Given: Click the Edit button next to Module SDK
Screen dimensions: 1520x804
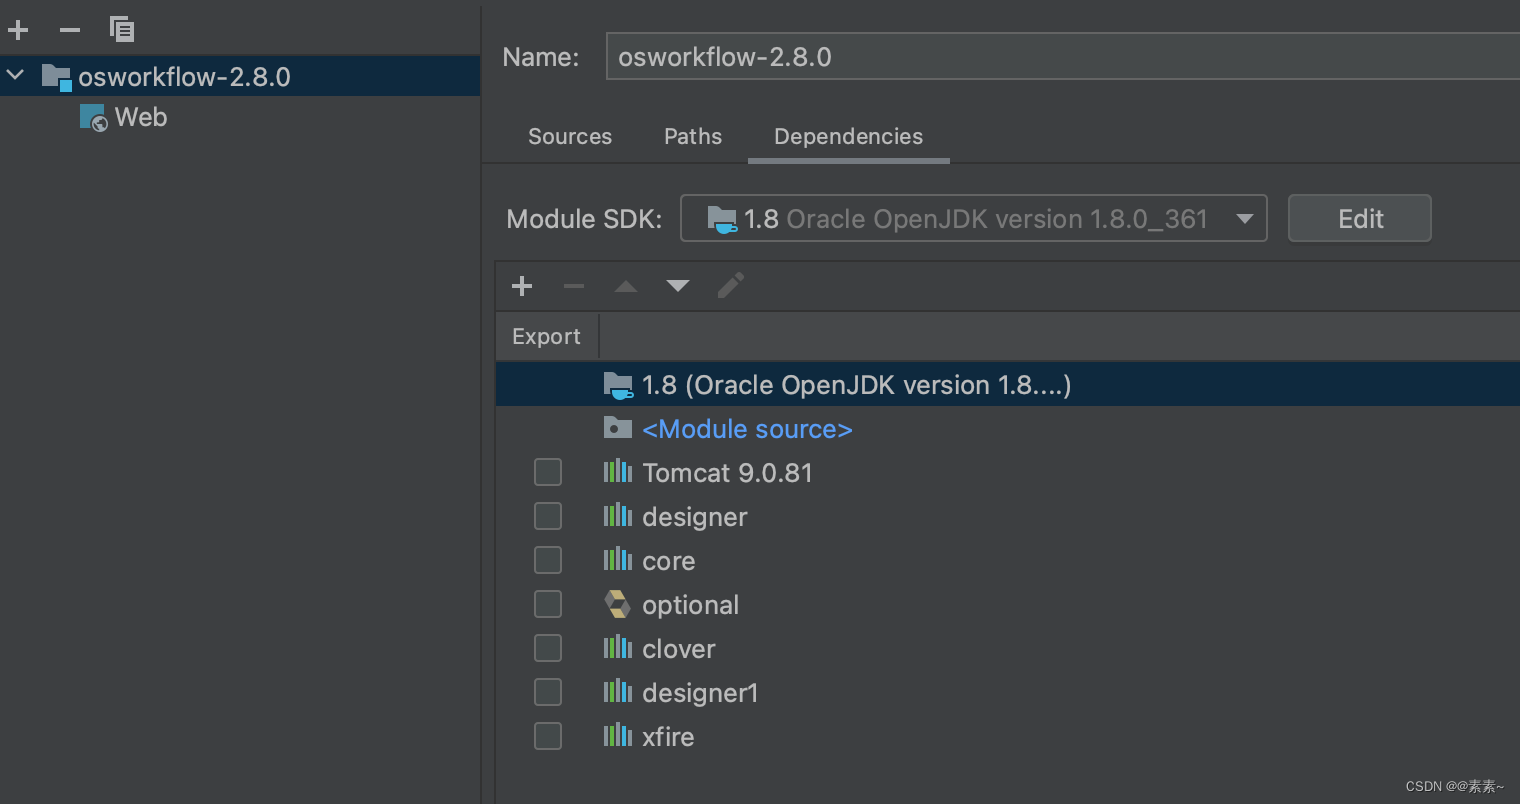Looking at the screenshot, I should pyautogui.click(x=1359, y=218).
